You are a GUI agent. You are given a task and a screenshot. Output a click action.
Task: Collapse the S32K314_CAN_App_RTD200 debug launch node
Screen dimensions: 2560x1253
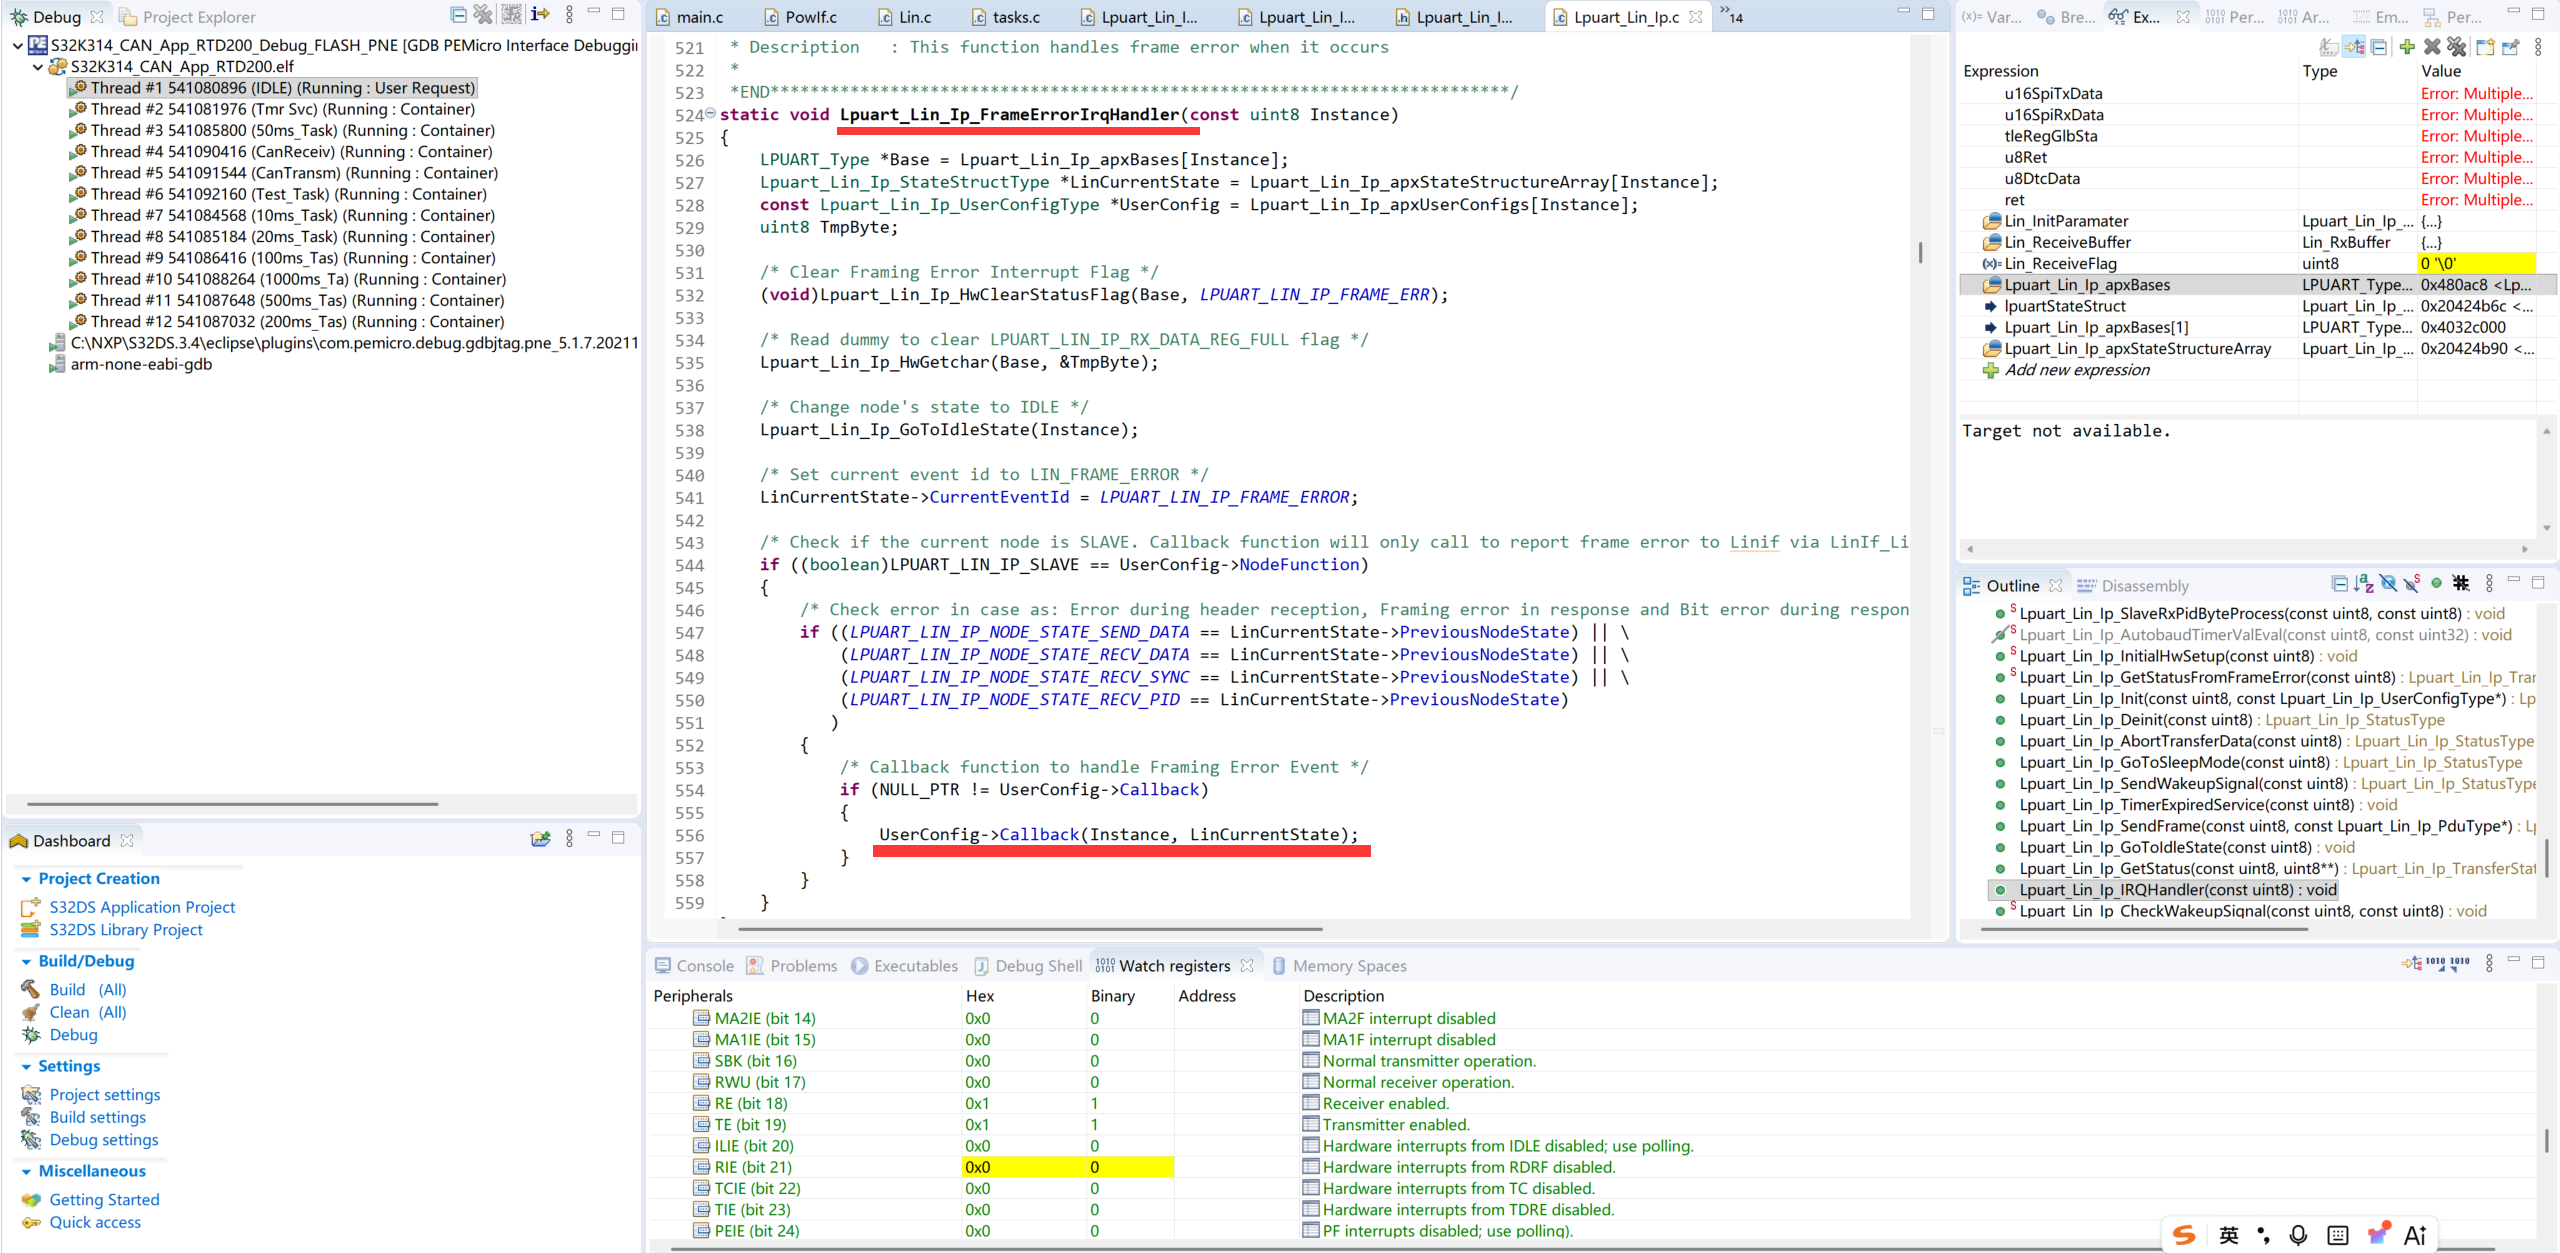click(x=18, y=46)
